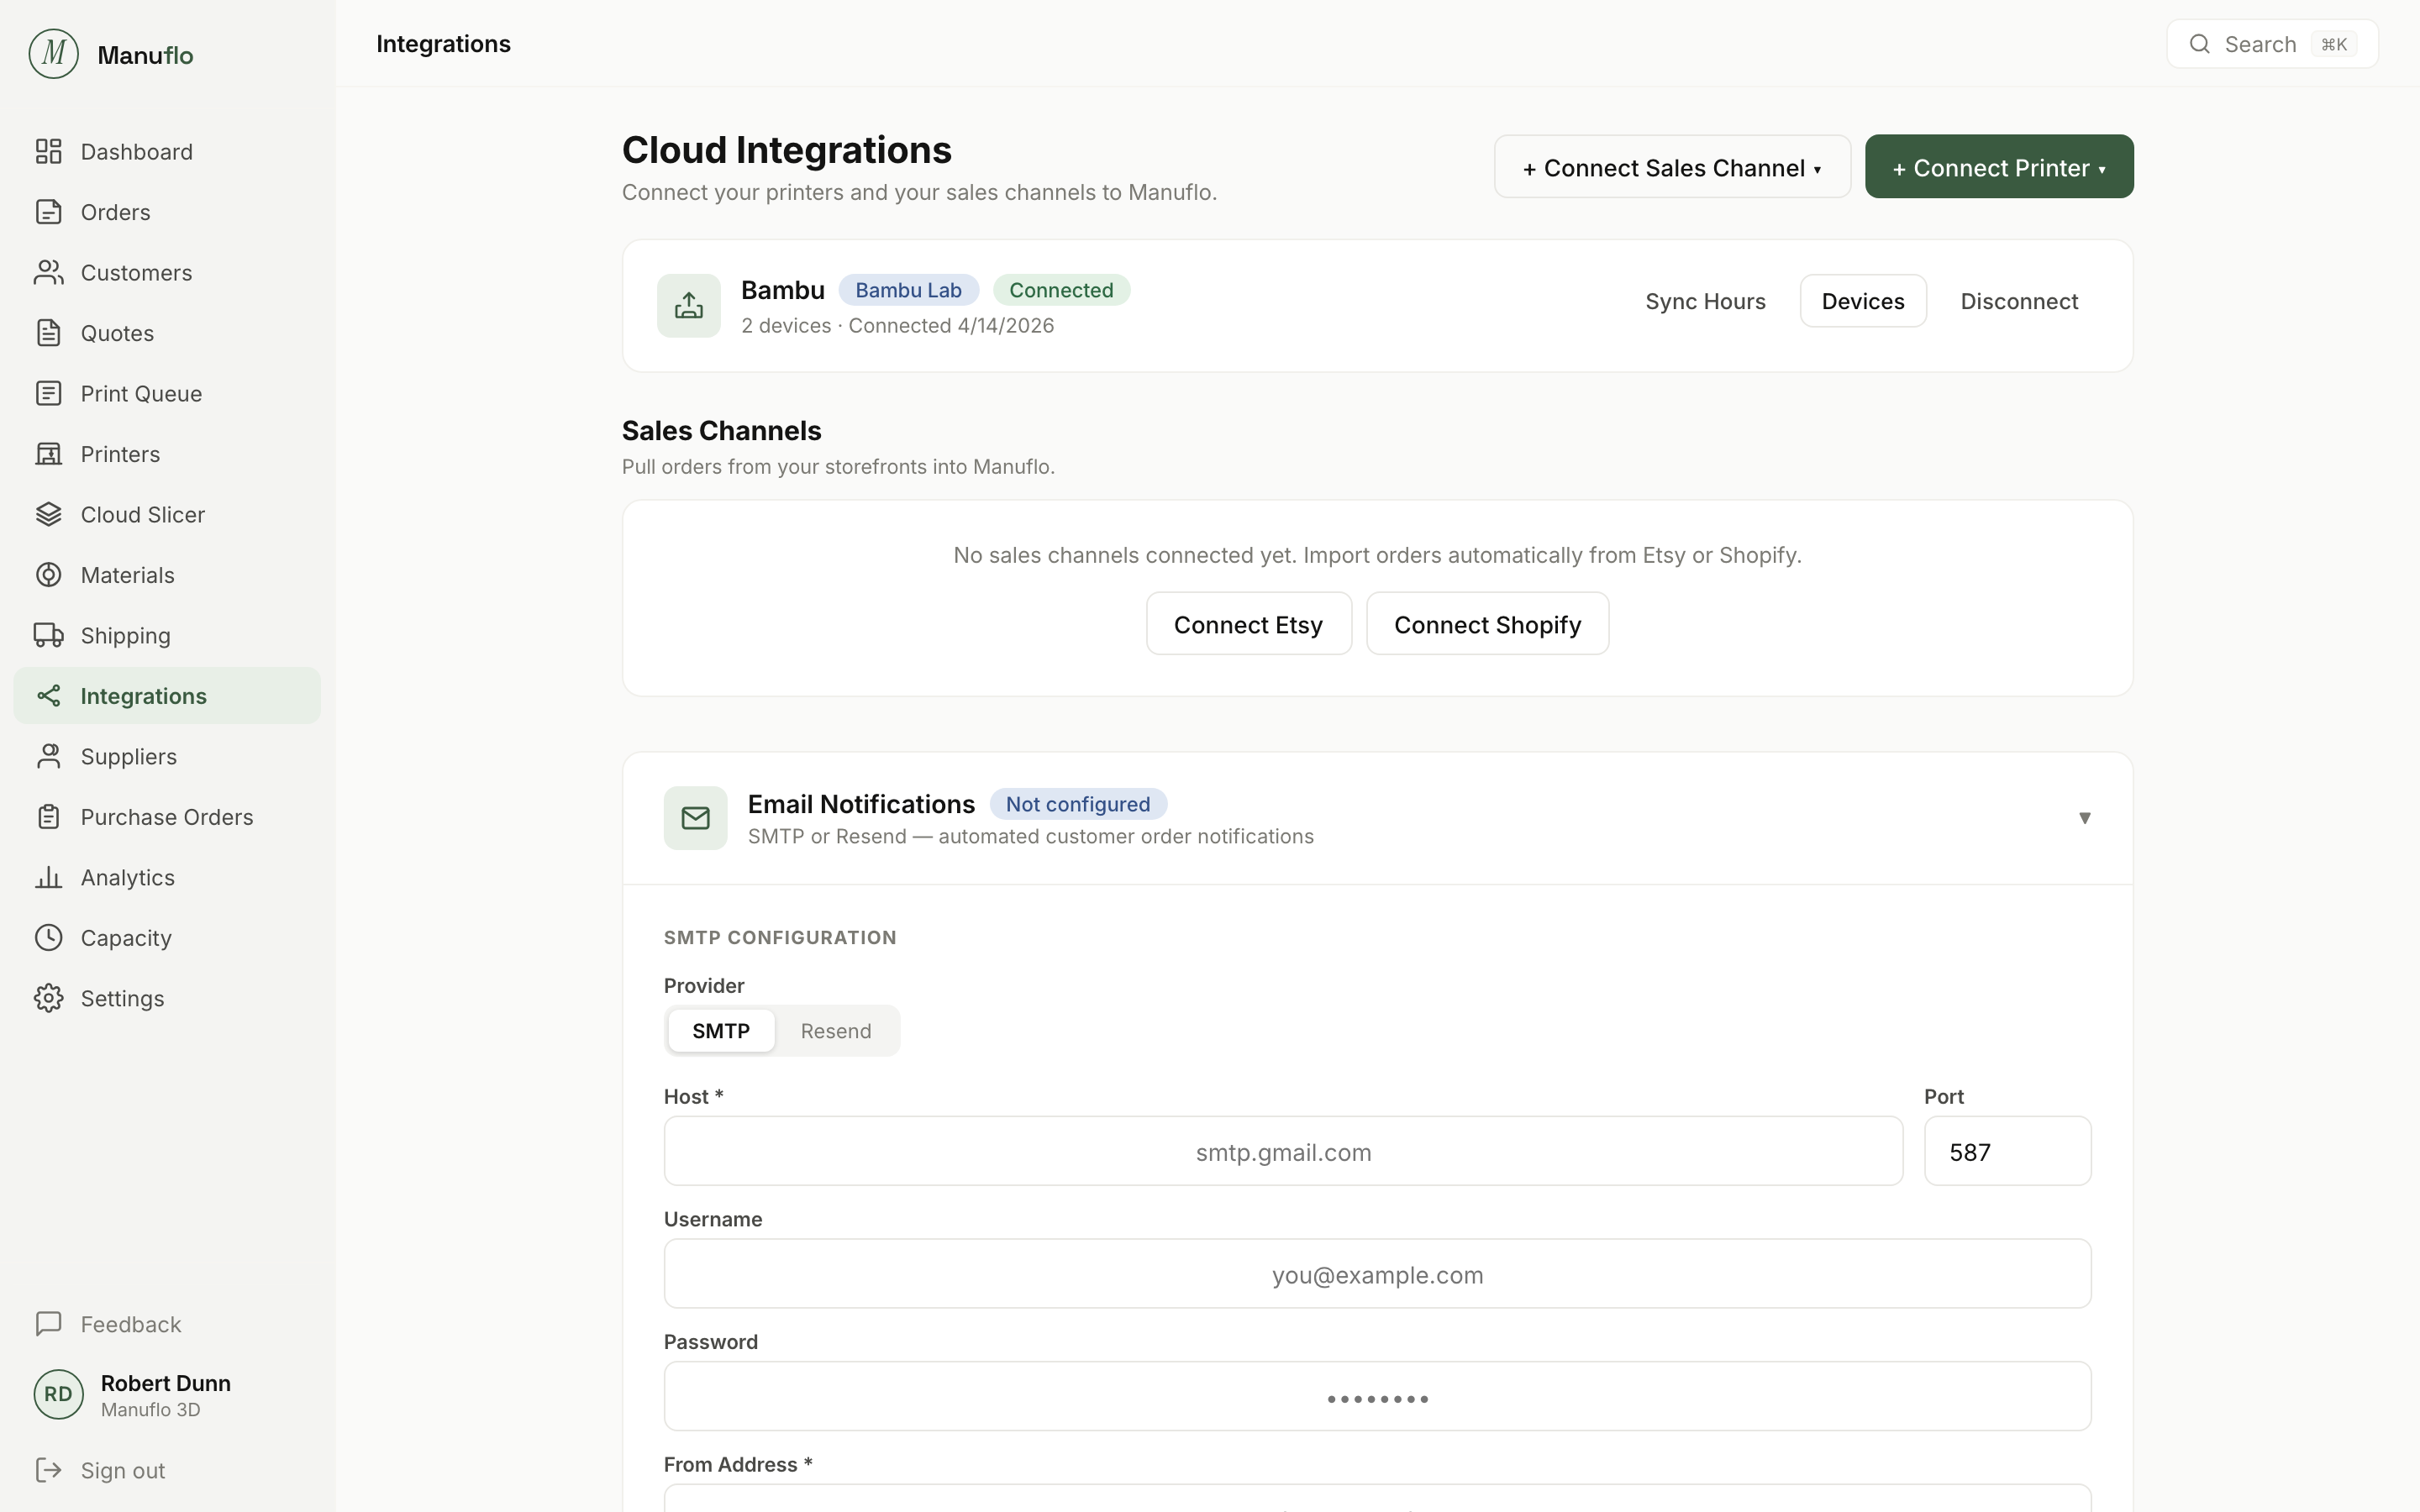Click the Suppliers person icon
This screenshot has height=1512, width=2420.
(x=48, y=756)
